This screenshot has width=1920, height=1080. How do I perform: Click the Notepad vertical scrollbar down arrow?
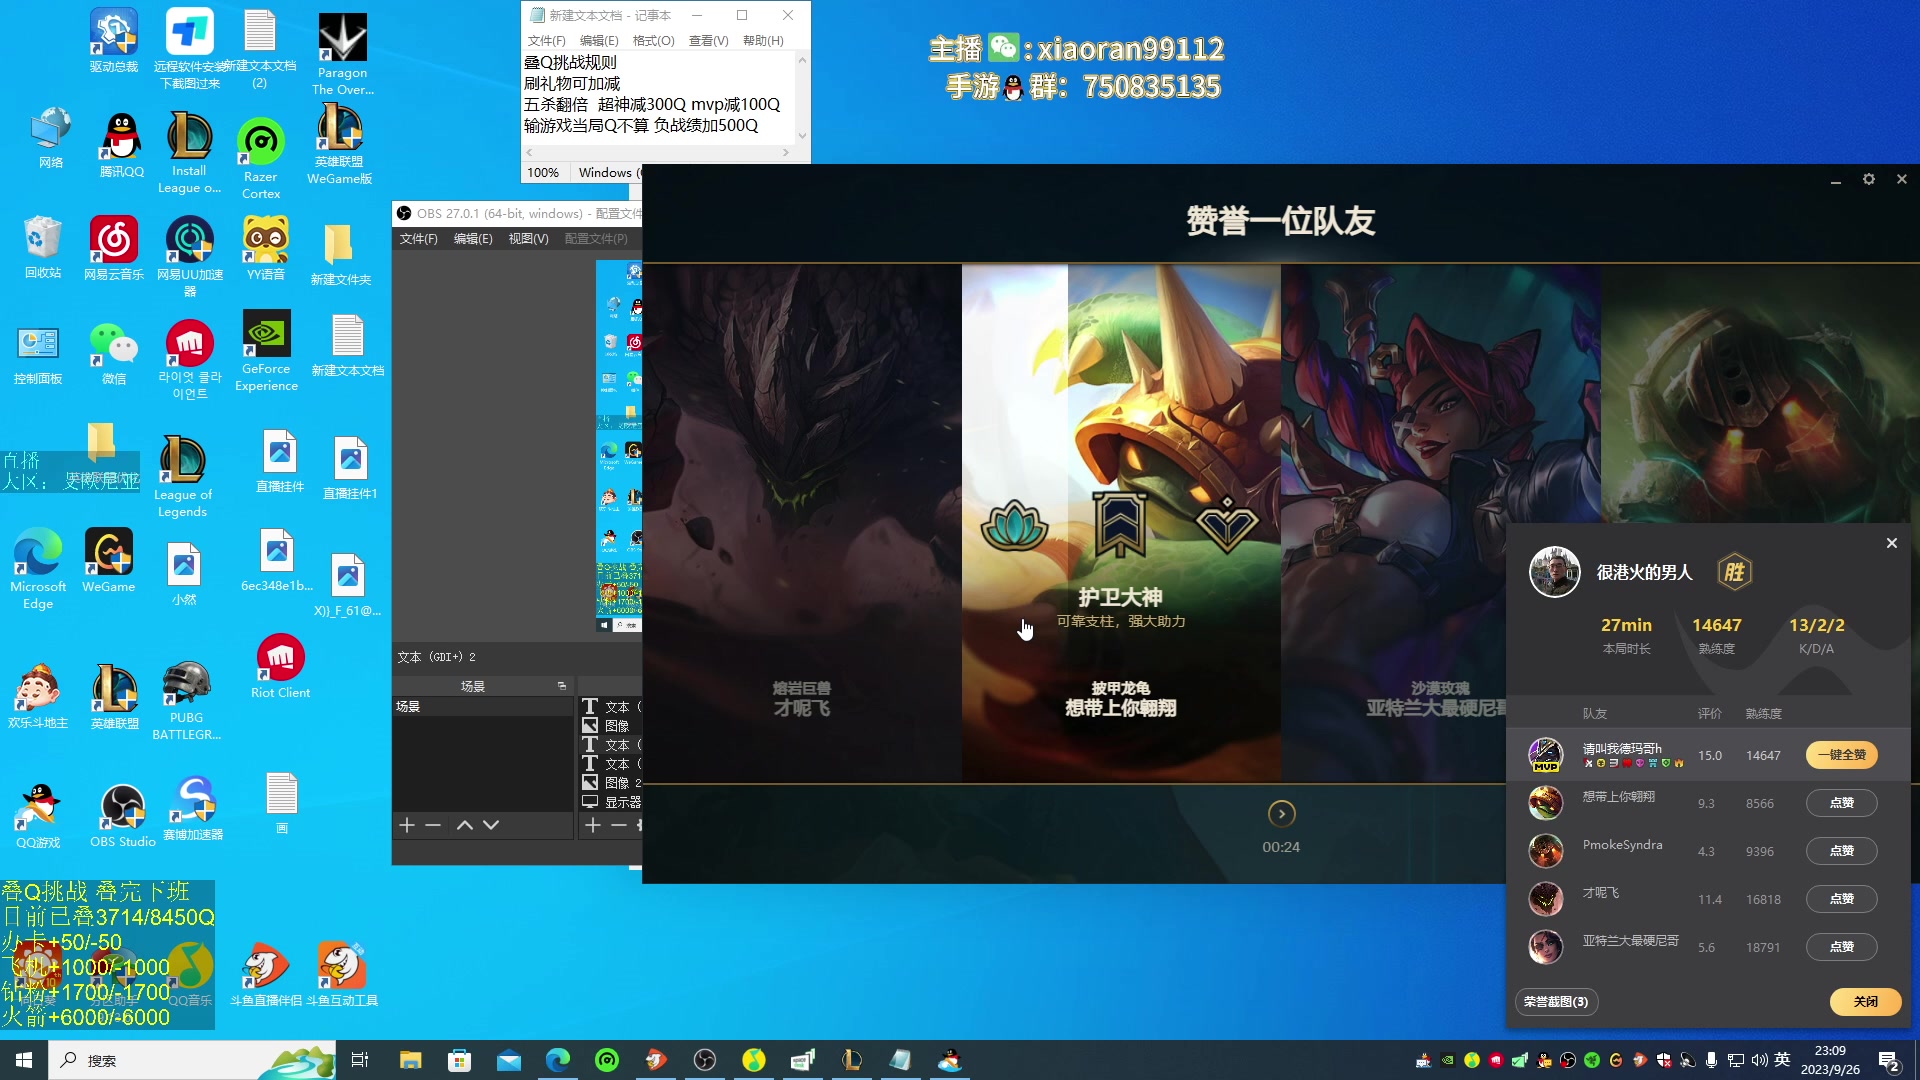802,136
